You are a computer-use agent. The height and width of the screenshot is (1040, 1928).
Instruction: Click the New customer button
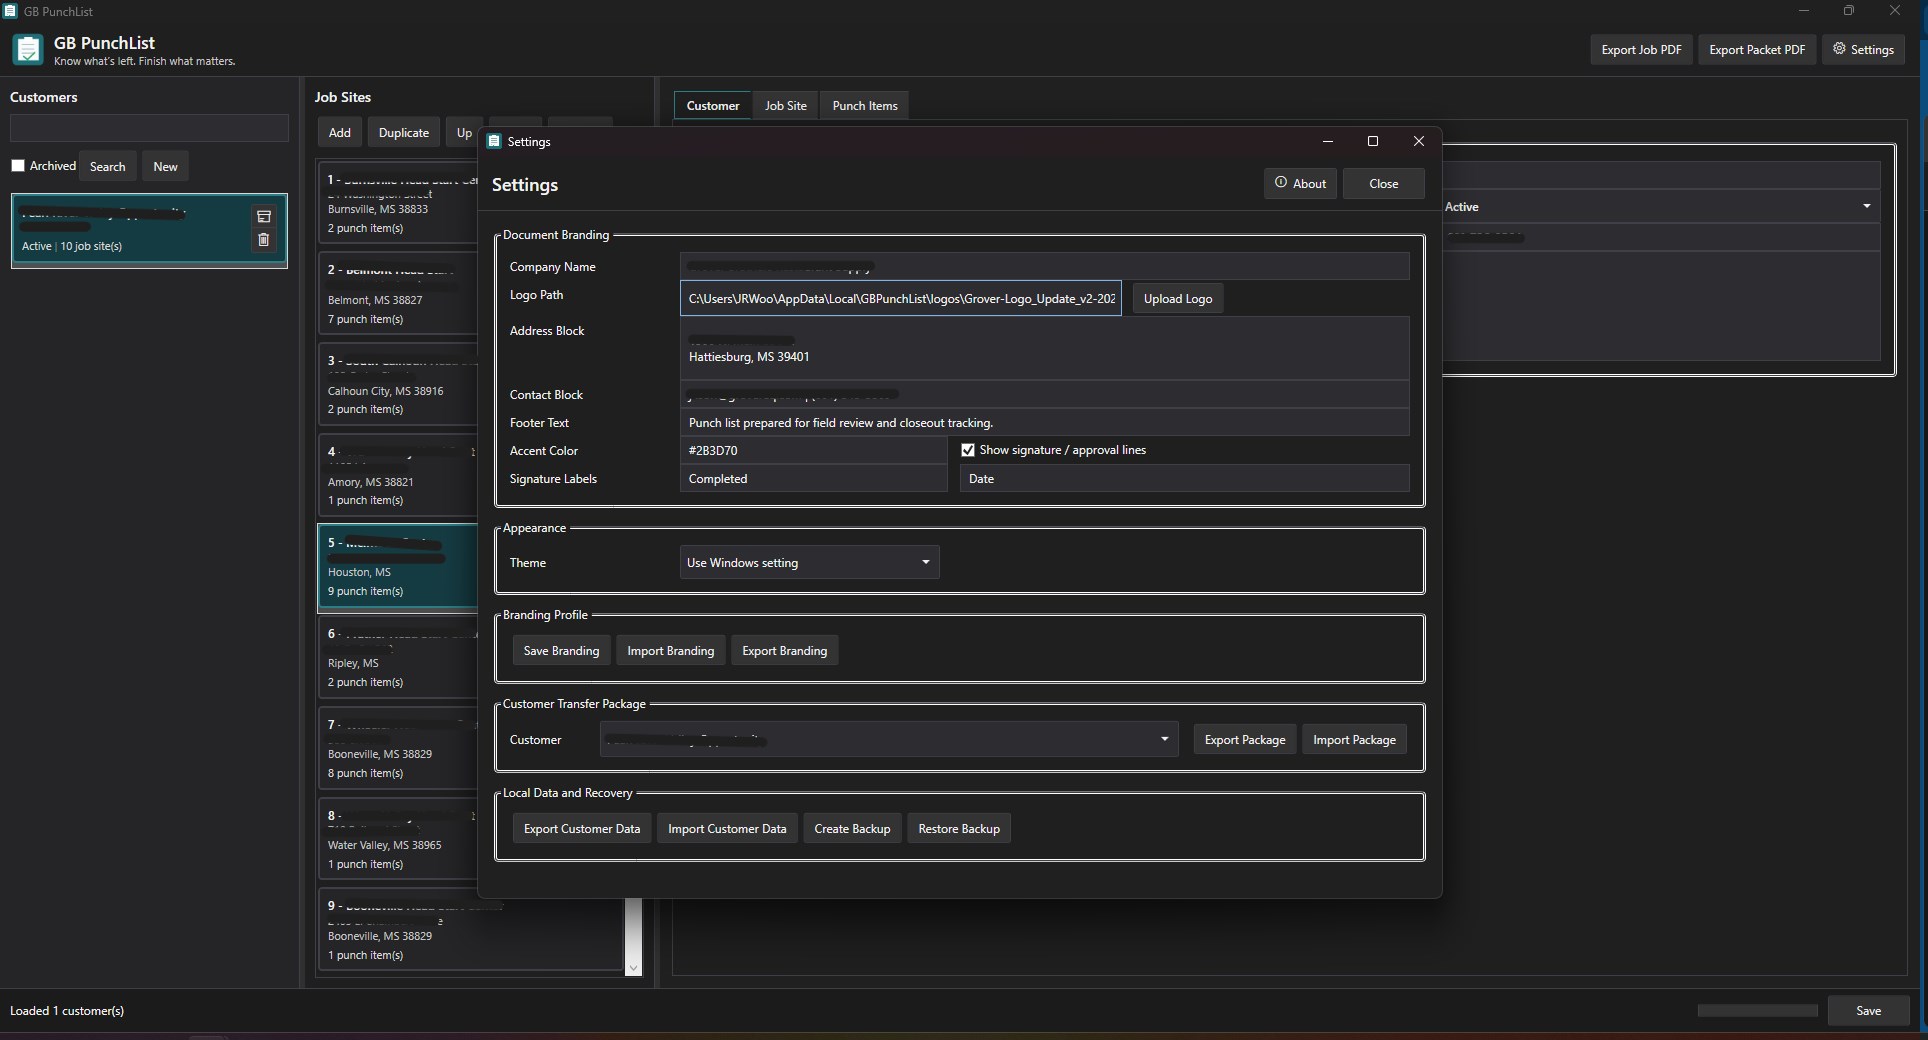point(165,167)
